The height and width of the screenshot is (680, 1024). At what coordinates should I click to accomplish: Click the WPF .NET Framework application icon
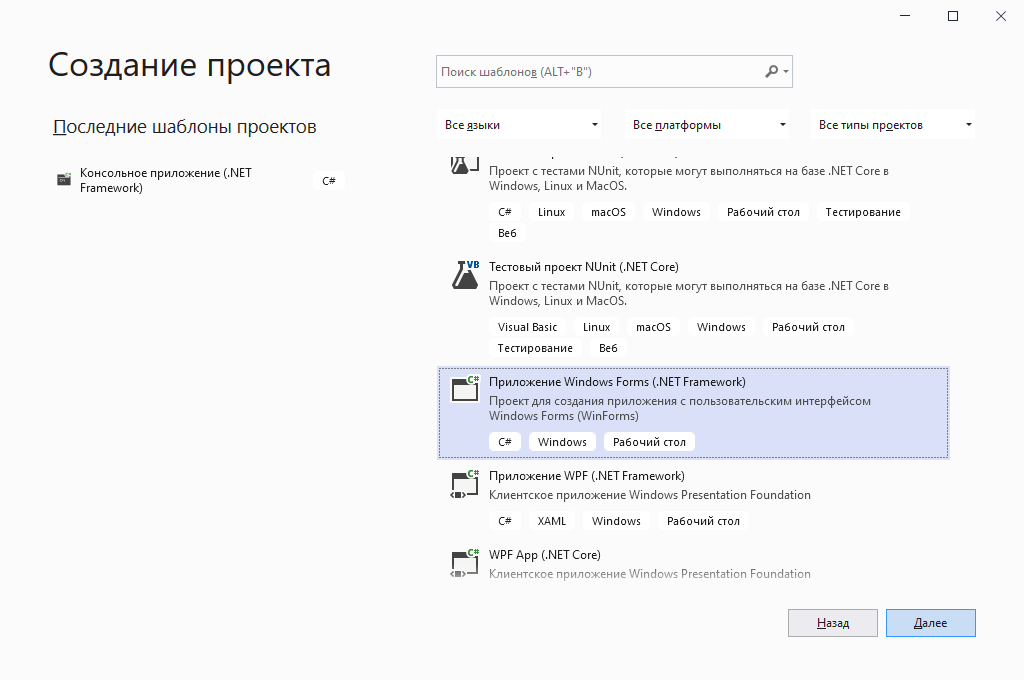[465, 484]
